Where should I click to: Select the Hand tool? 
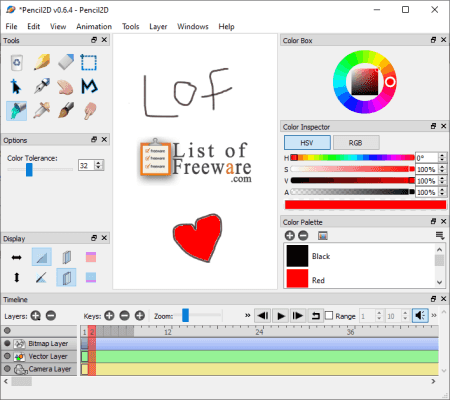click(x=65, y=87)
